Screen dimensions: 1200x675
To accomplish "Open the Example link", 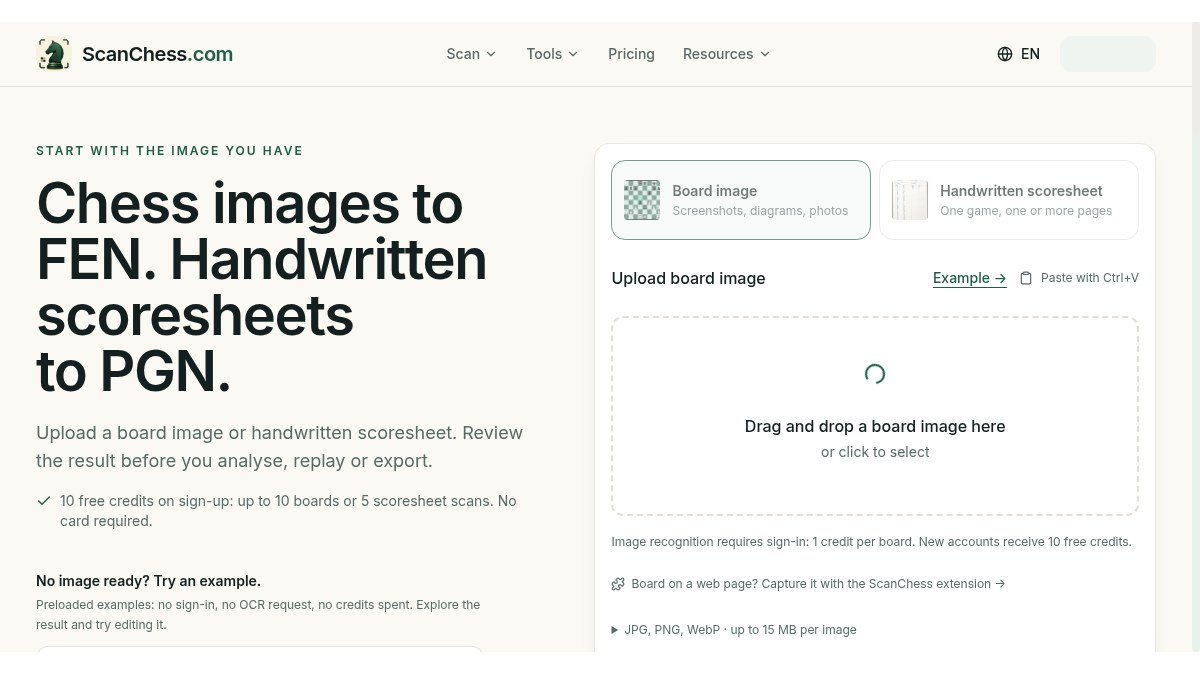I will (970, 278).
